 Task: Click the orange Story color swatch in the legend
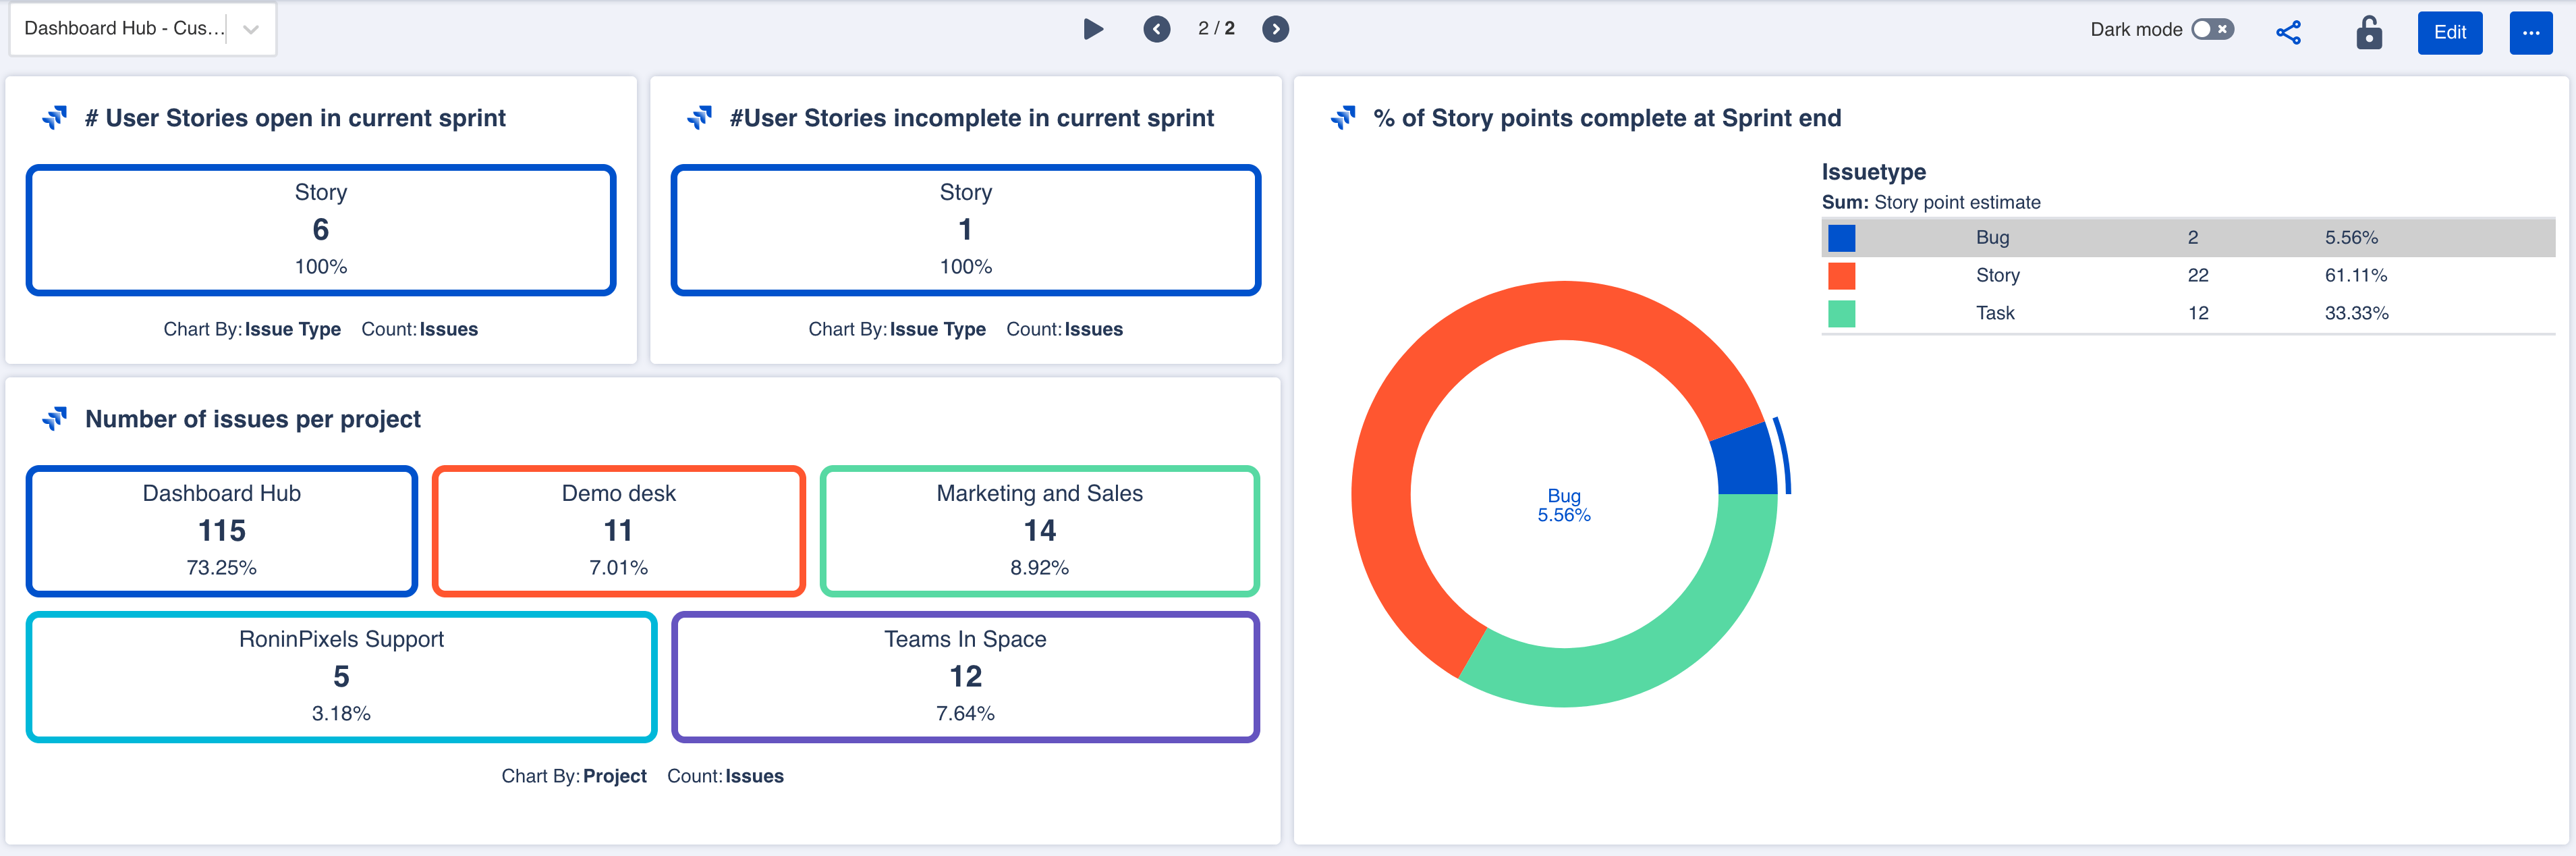pyautogui.click(x=1841, y=275)
